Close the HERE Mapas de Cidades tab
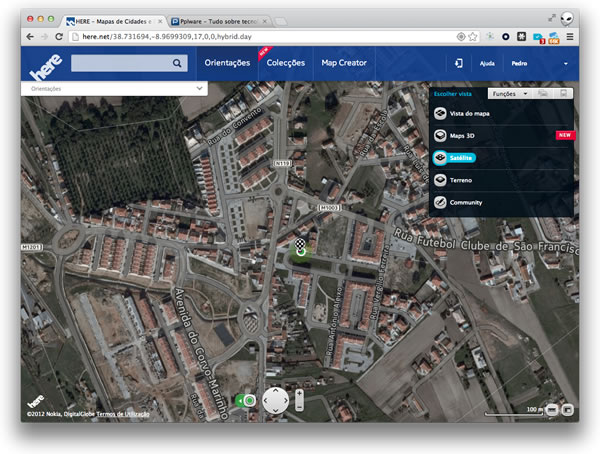This screenshot has height=454, width=600. pos(160,21)
